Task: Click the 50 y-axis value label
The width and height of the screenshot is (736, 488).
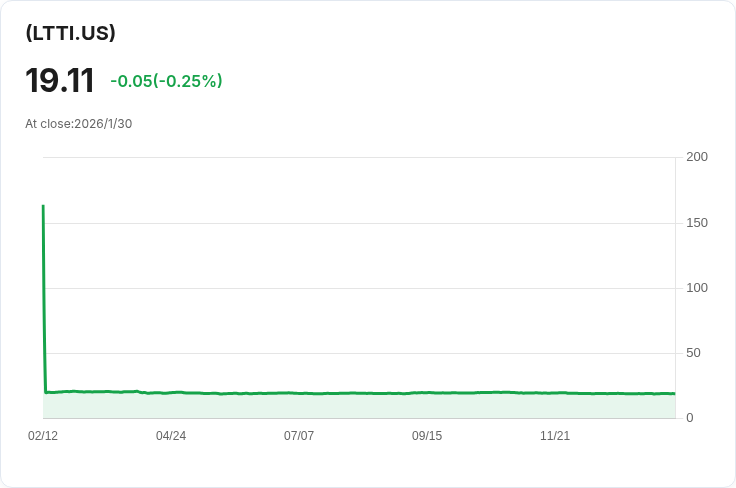Action: pos(693,353)
